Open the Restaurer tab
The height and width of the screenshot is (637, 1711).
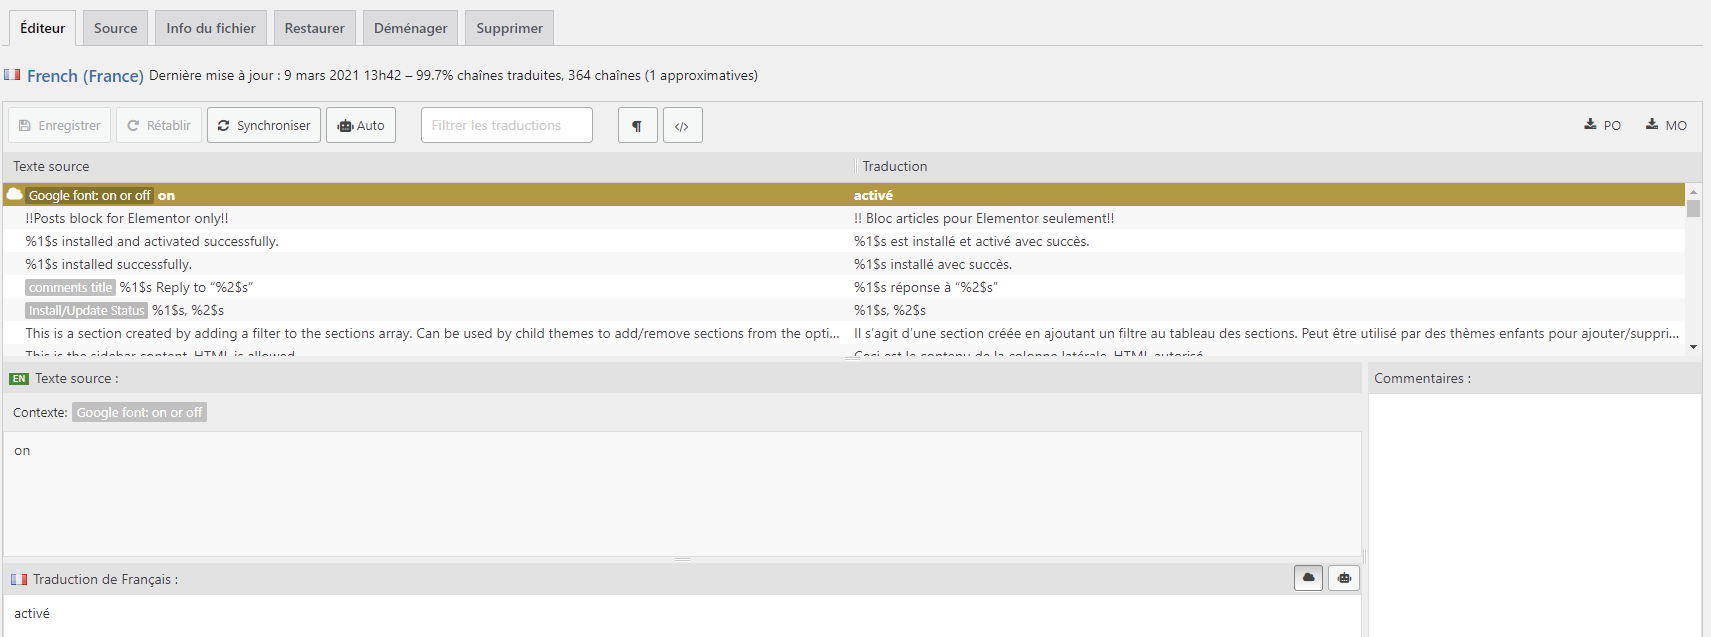tap(314, 28)
